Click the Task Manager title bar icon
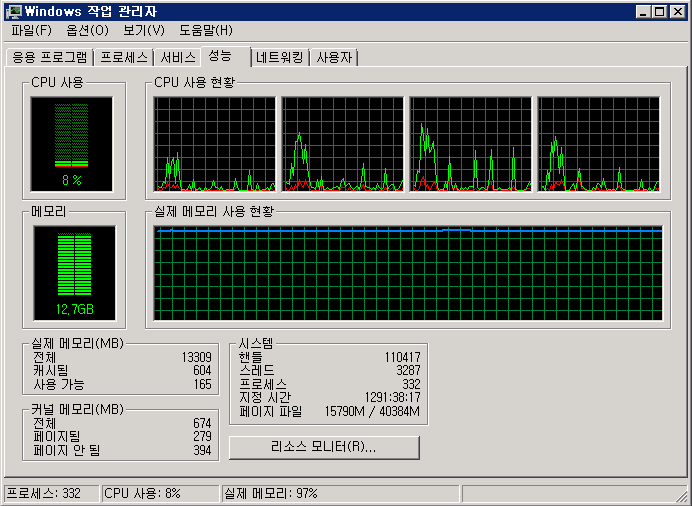This screenshot has height=506, width=692. tap(14, 11)
